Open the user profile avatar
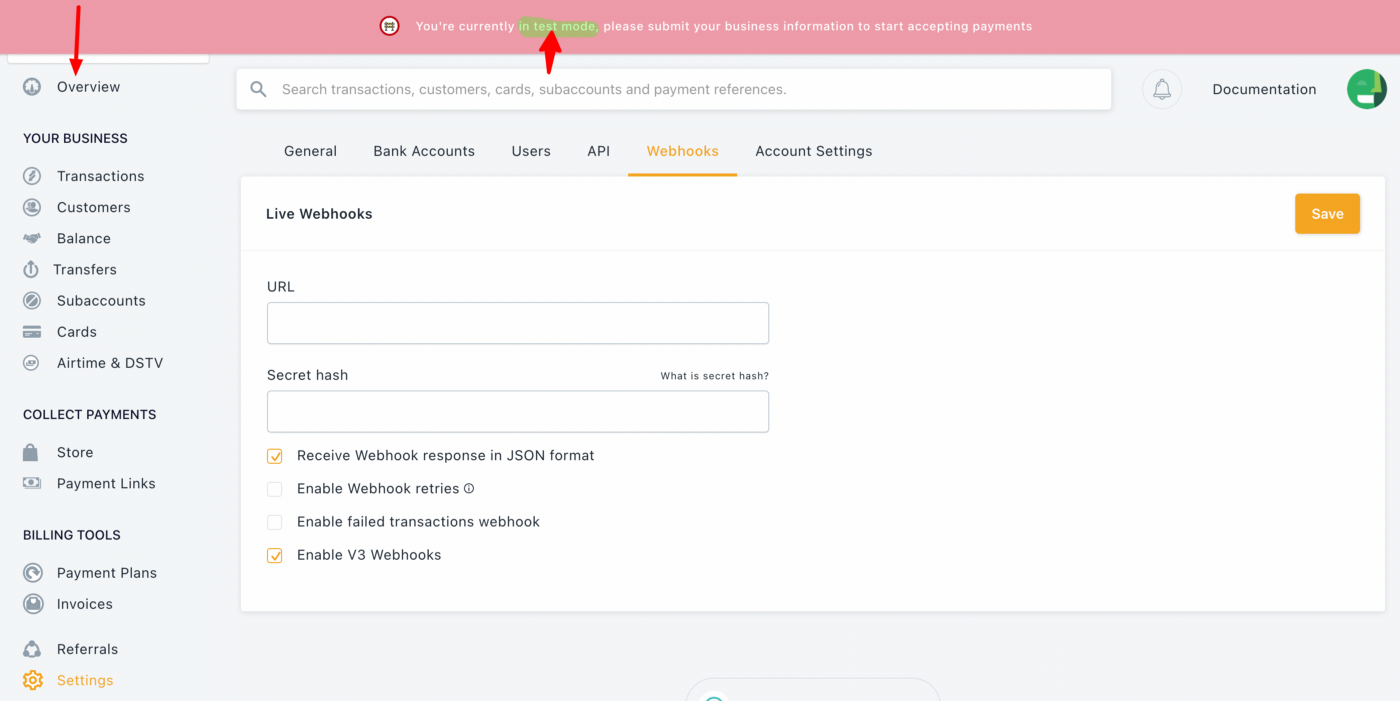Viewport: 1400px width, 701px height. pos(1366,89)
